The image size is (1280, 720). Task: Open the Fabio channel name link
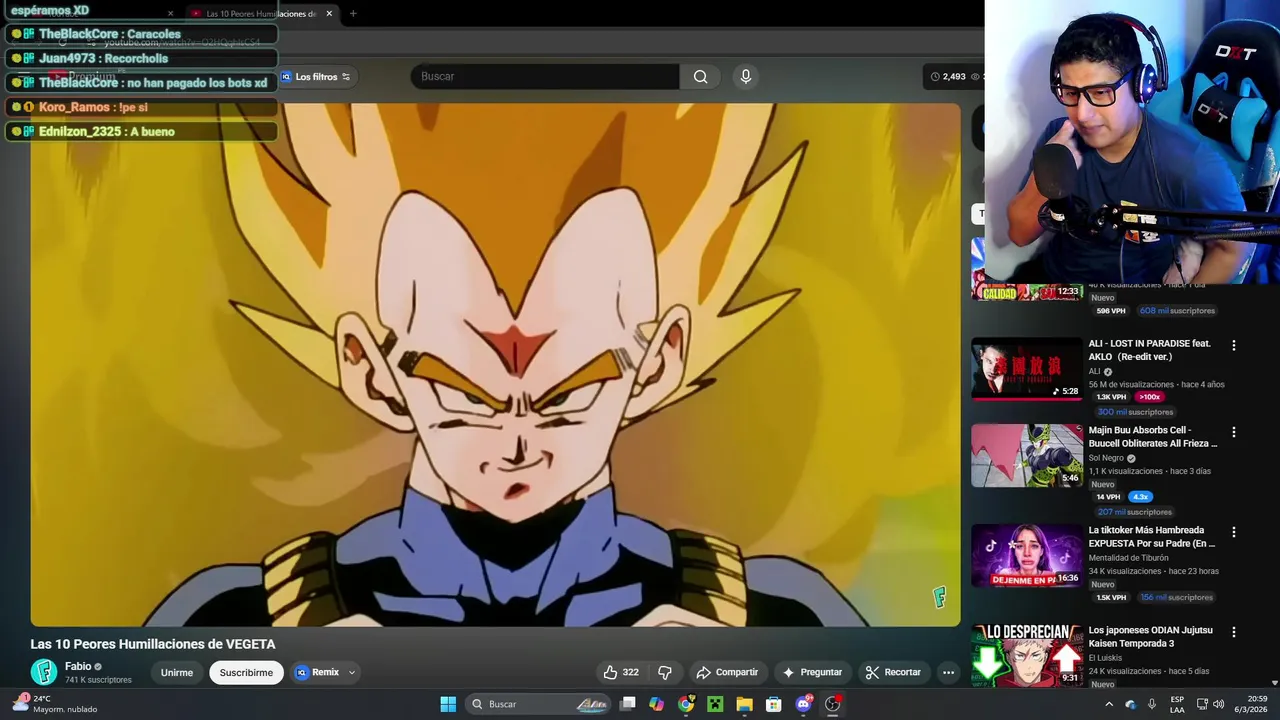tap(78, 666)
